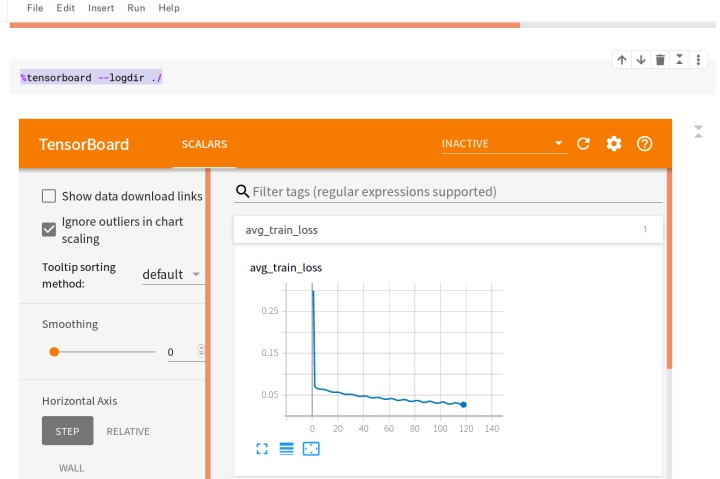This screenshot has width=720, height=479.
Task: Adjust the Smoothing slider handle
Action: [x=54, y=352]
